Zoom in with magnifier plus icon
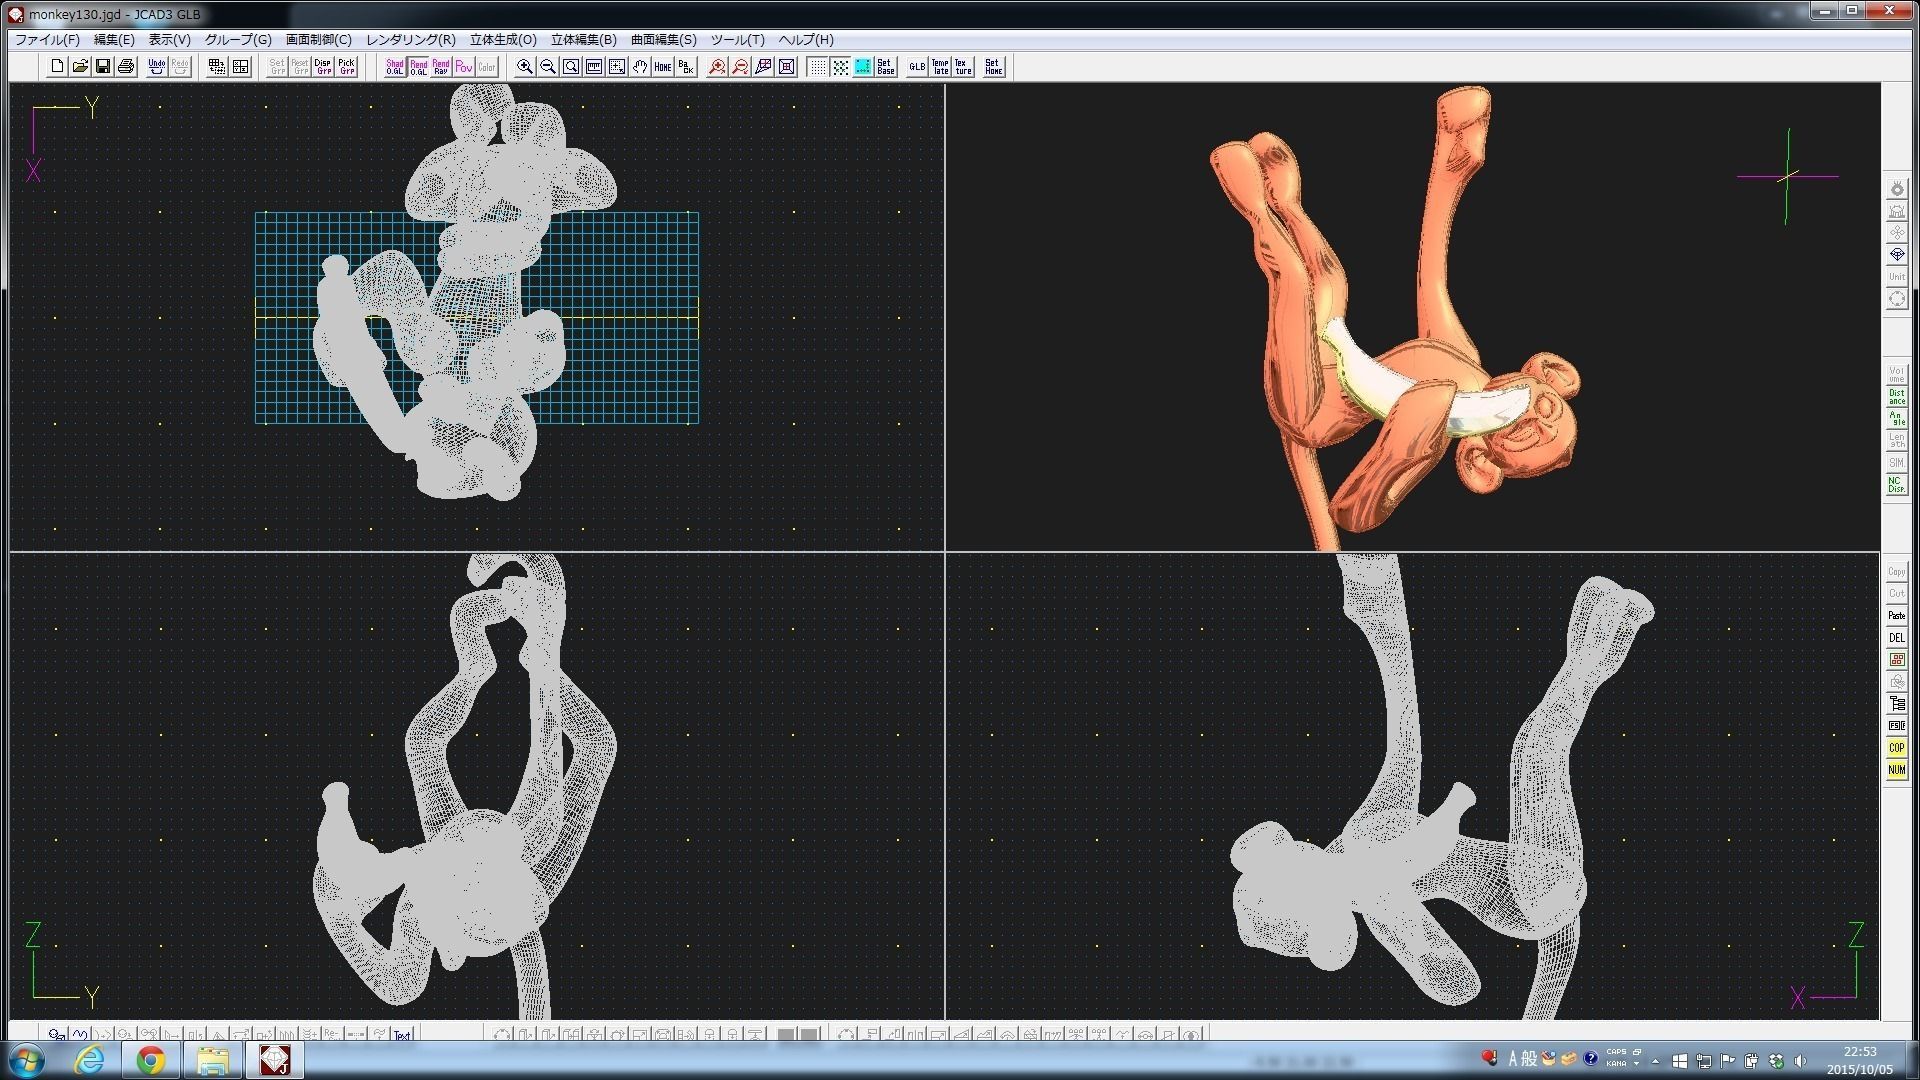This screenshot has width=1920, height=1080. [x=525, y=67]
